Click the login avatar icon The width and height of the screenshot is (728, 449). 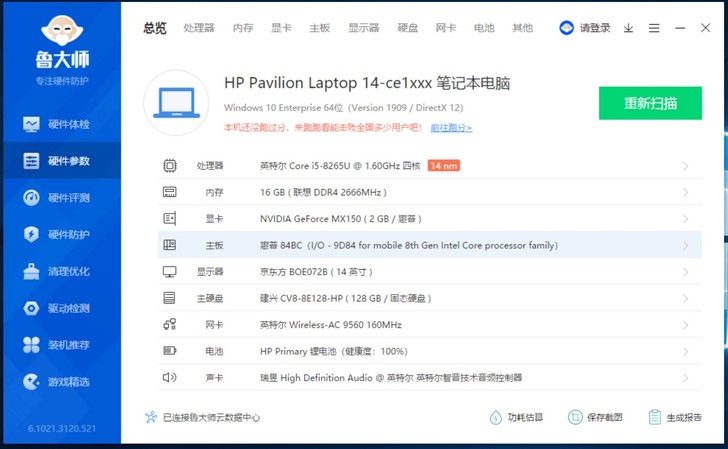point(566,28)
